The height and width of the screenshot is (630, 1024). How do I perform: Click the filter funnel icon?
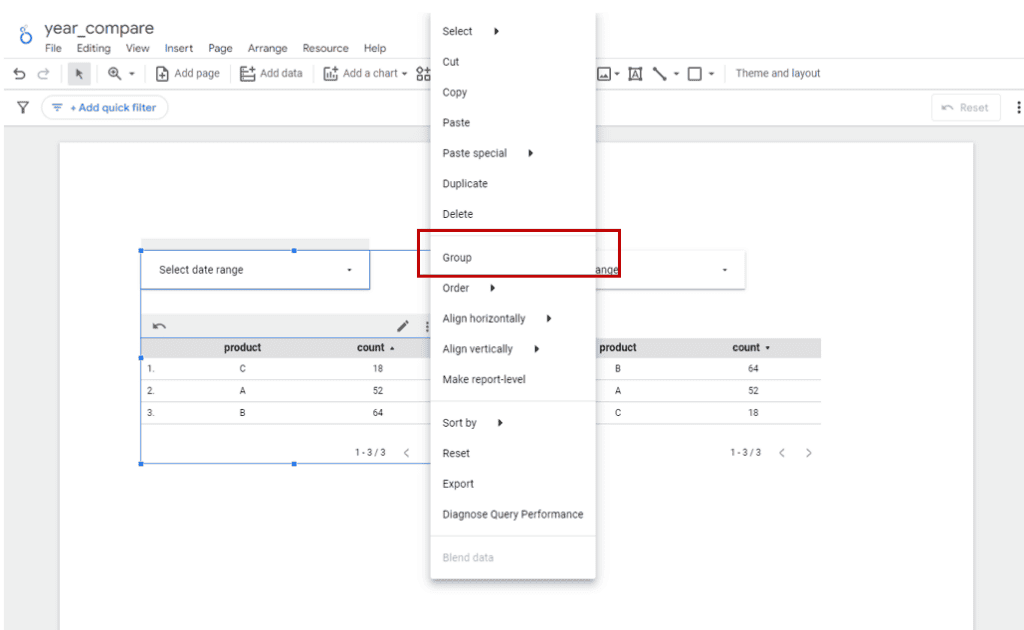click(23, 108)
